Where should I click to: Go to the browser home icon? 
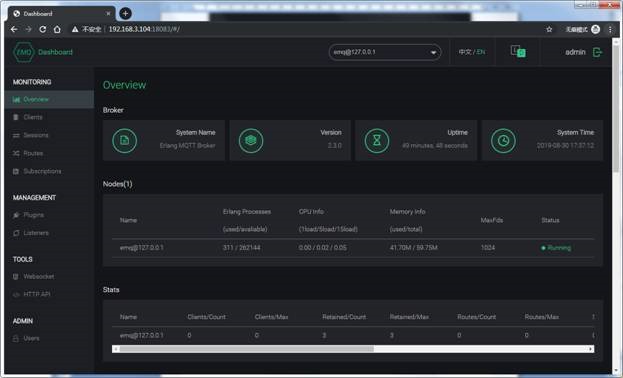57,29
